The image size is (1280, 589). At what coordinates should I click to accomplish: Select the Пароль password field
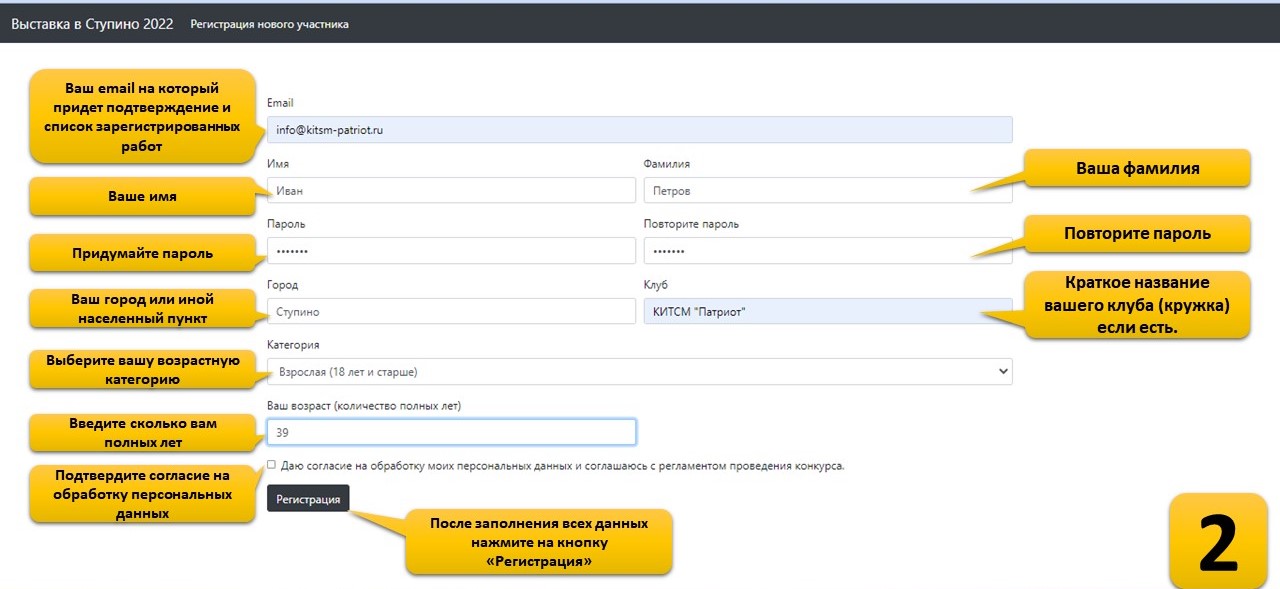click(451, 250)
